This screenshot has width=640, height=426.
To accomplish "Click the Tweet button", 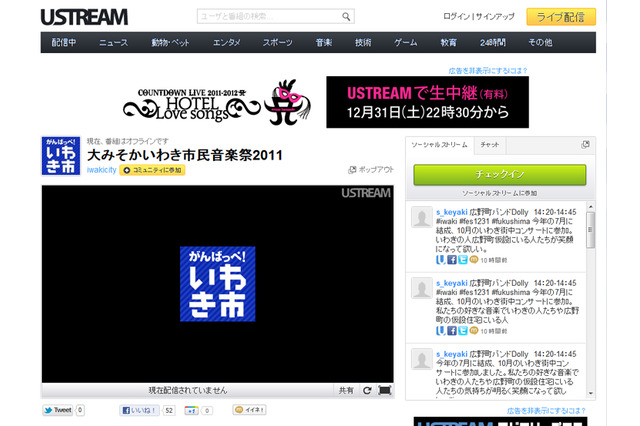I will 58,410.
